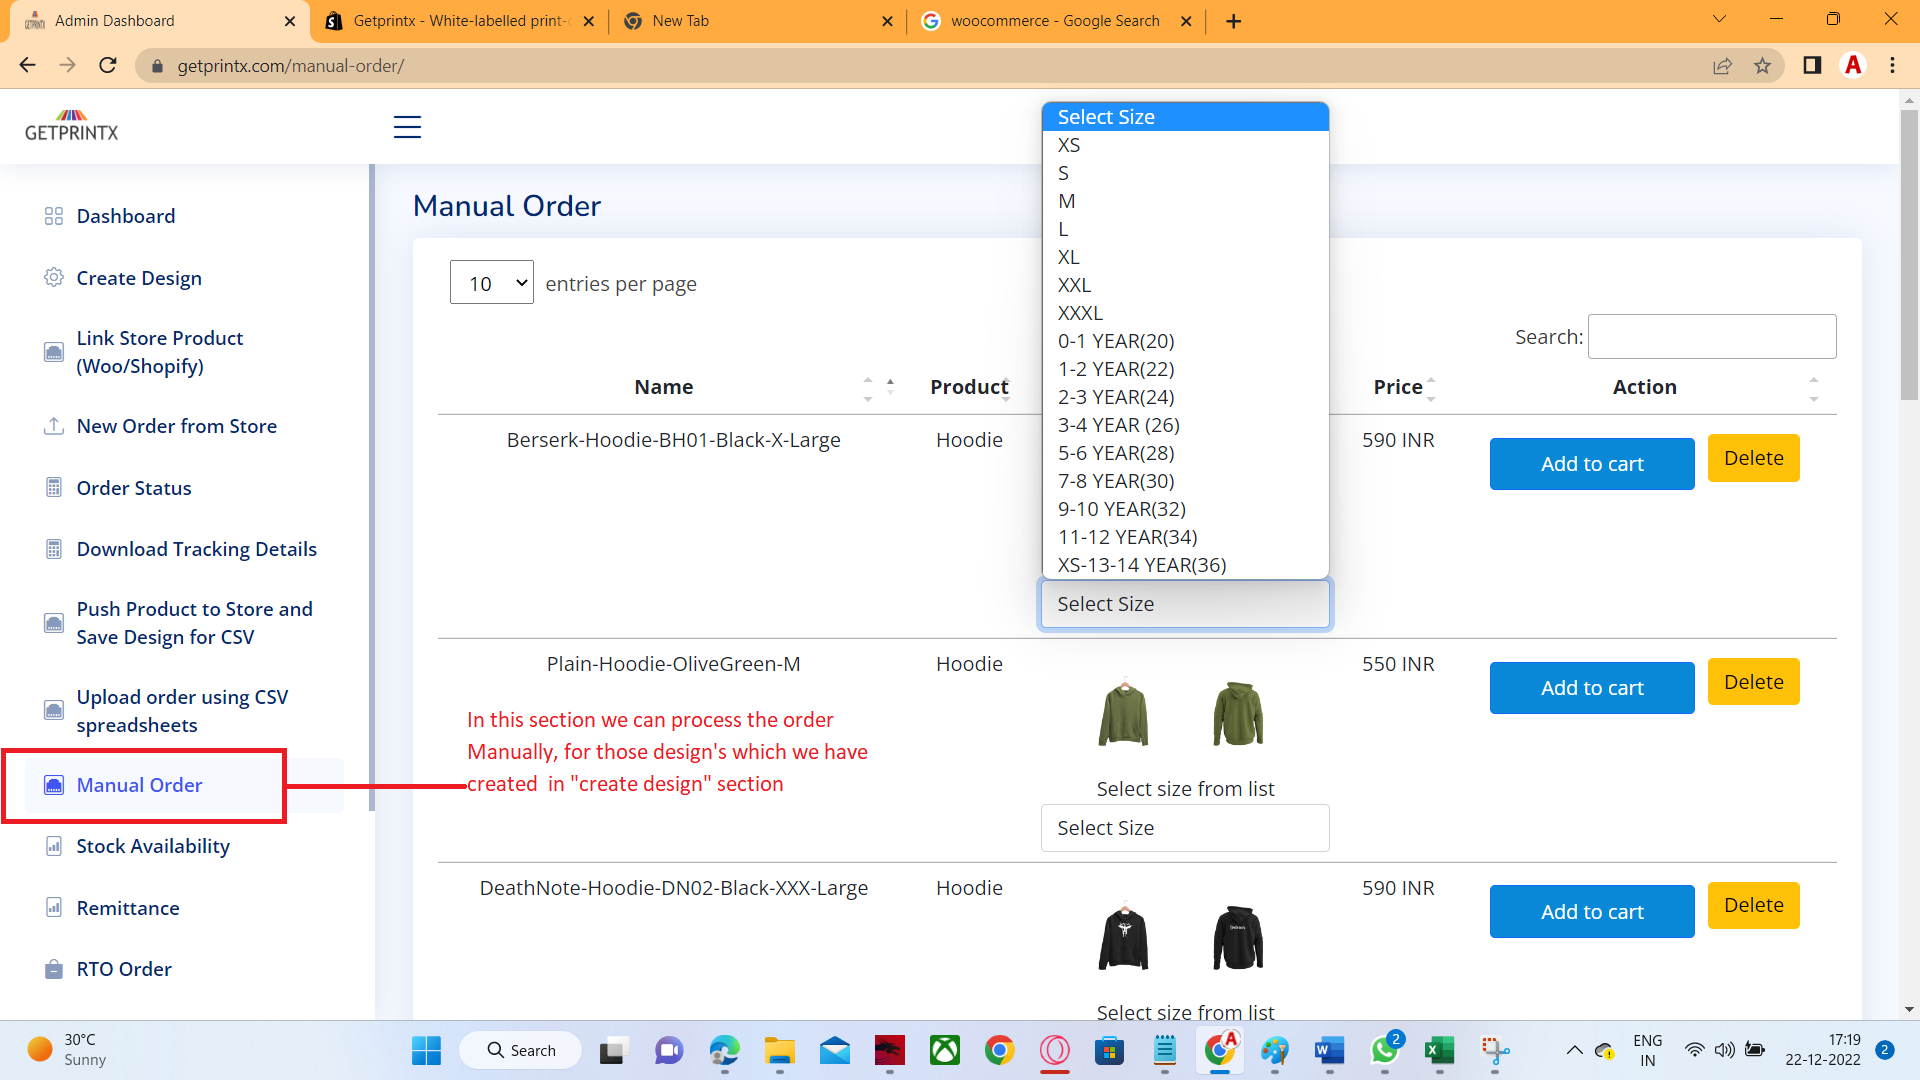This screenshot has width=1920, height=1080.
Task: Switch to the woocommerce Google Search tab
Action: tap(1055, 20)
